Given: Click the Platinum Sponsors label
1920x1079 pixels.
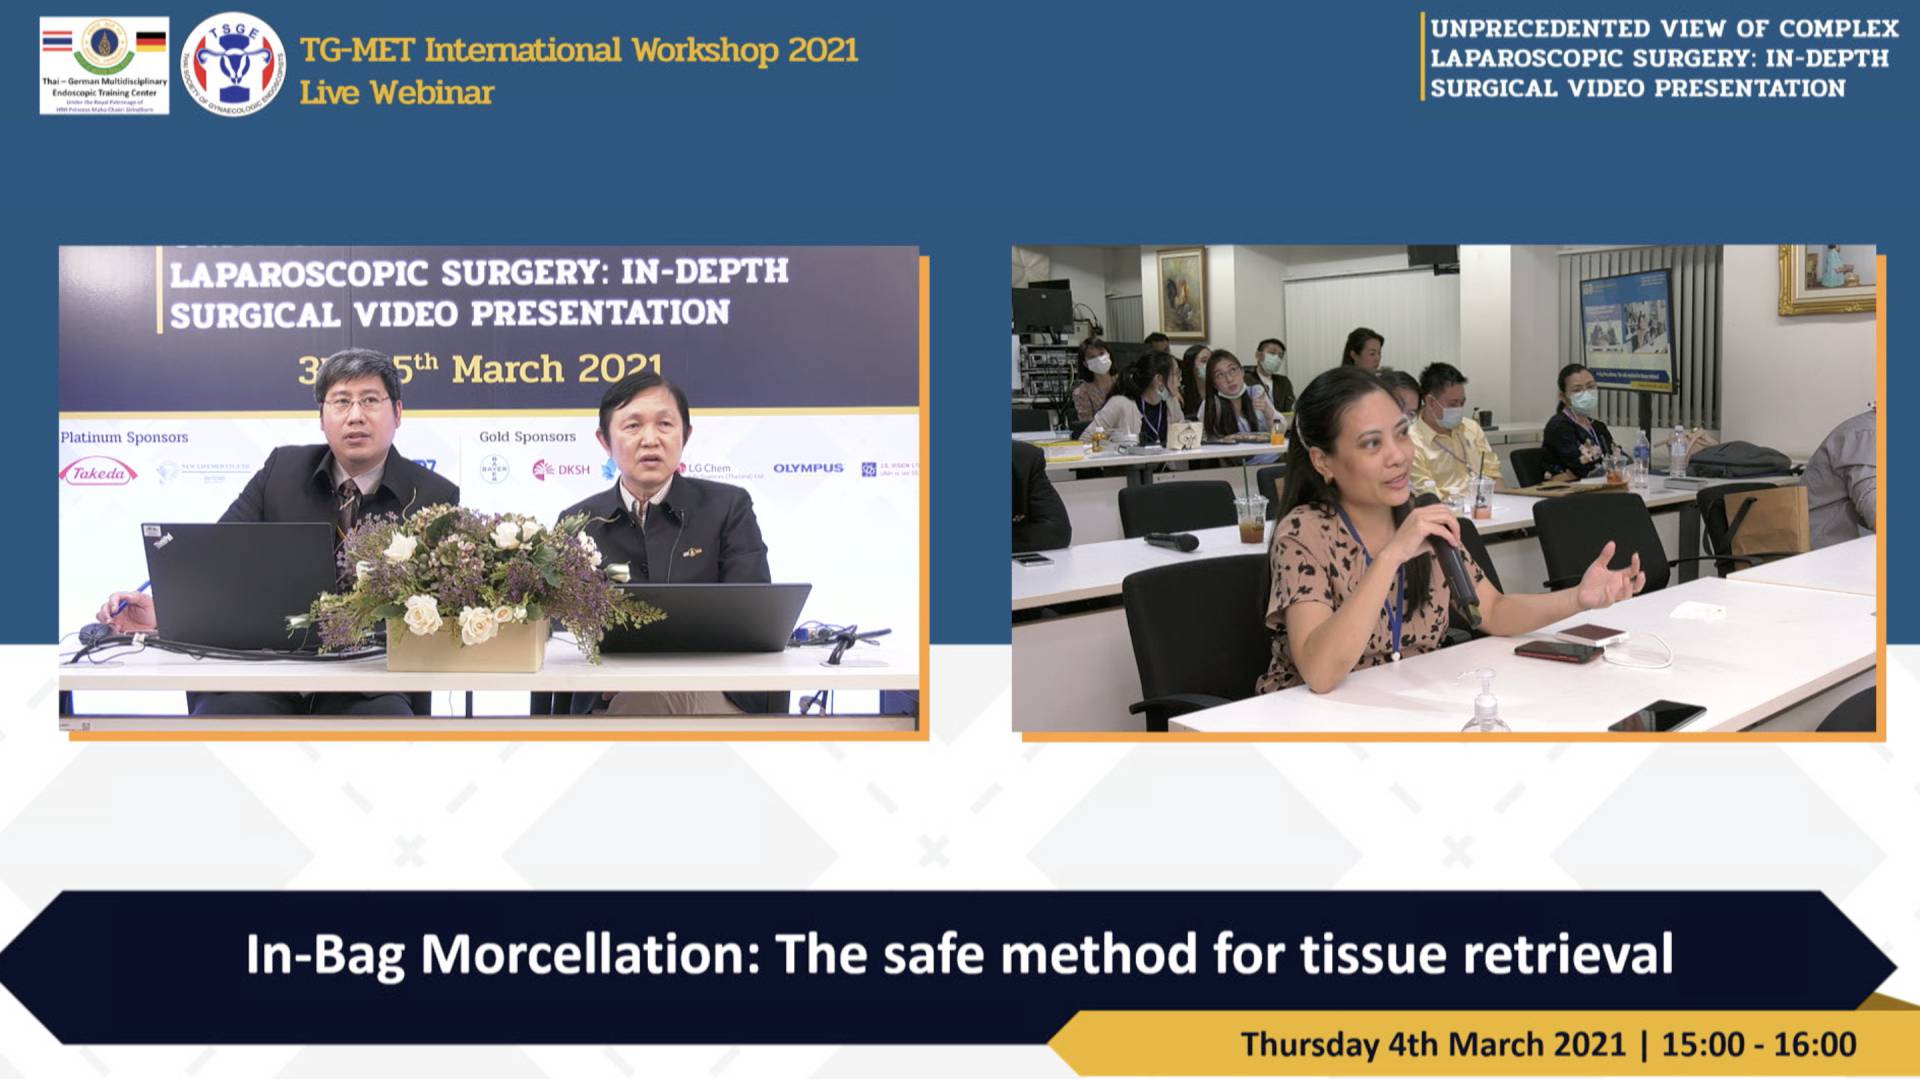Looking at the screenshot, I should (x=124, y=437).
